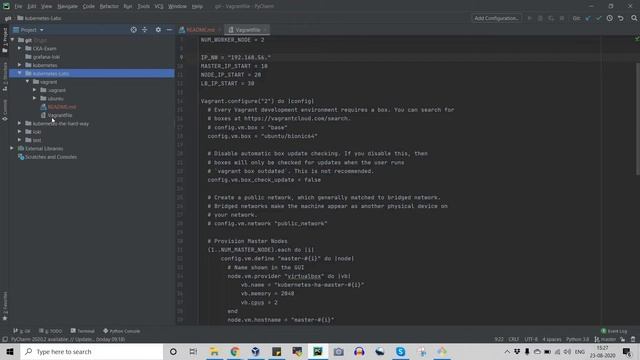Viewport: 640px width, 360px height.
Task: Click the Git Rollback arrow icon
Action: [x=620, y=18]
